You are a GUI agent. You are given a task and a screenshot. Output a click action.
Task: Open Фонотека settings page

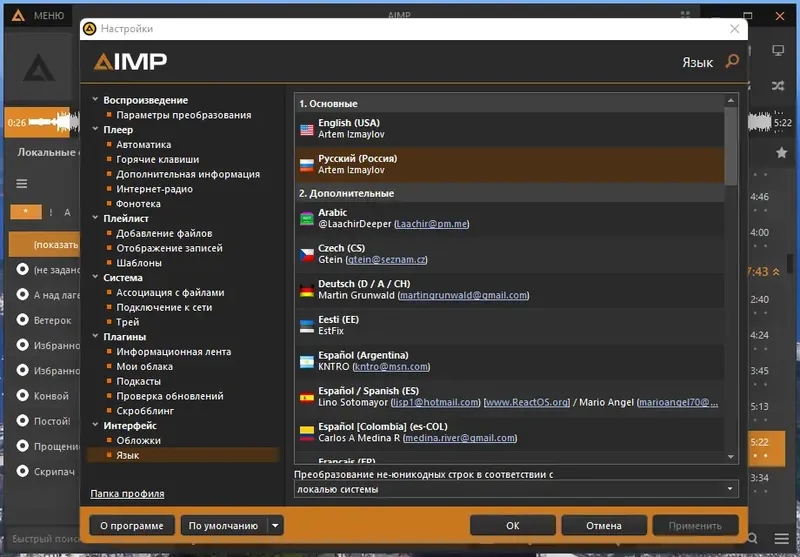click(138, 204)
